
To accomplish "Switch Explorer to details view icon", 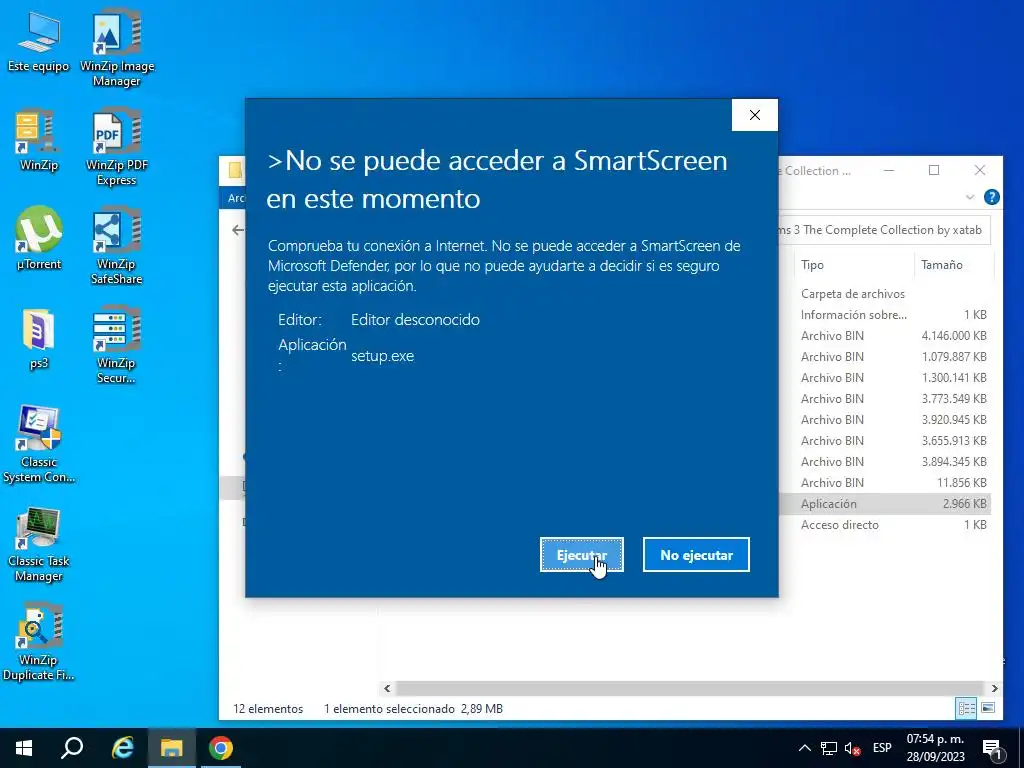I will click(967, 708).
